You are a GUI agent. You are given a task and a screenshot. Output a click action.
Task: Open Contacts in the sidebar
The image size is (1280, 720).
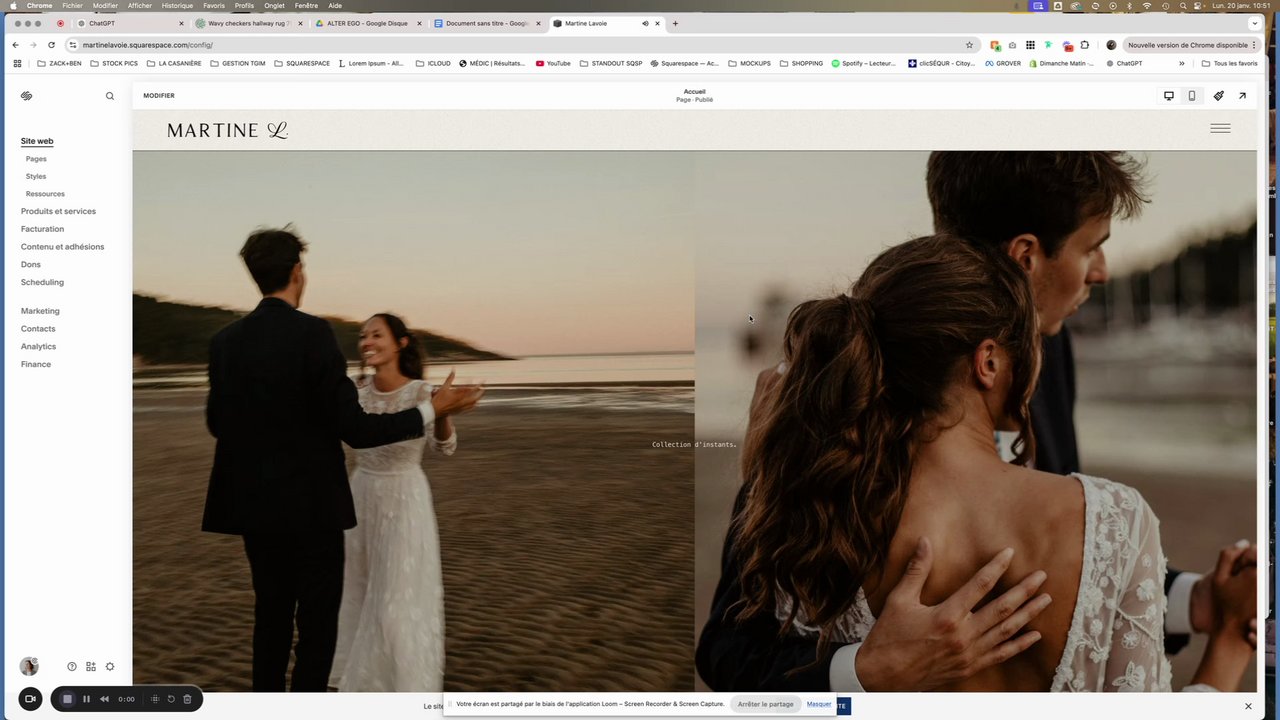point(38,329)
